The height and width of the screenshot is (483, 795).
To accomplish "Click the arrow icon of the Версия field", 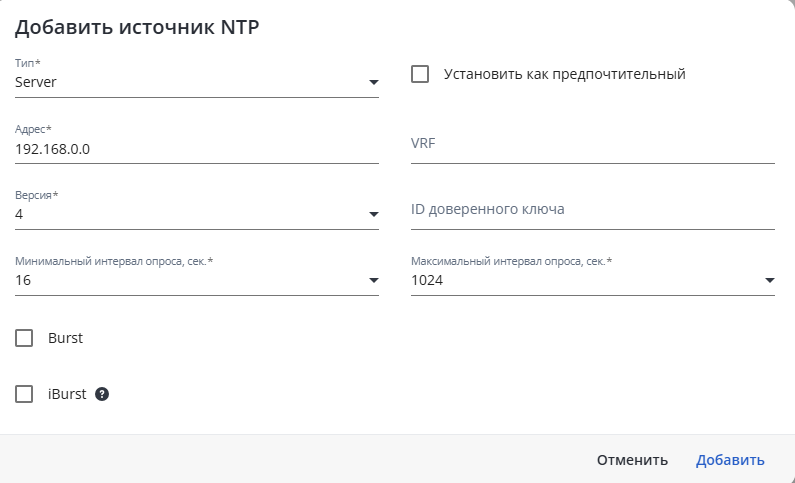I will click(x=374, y=214).
